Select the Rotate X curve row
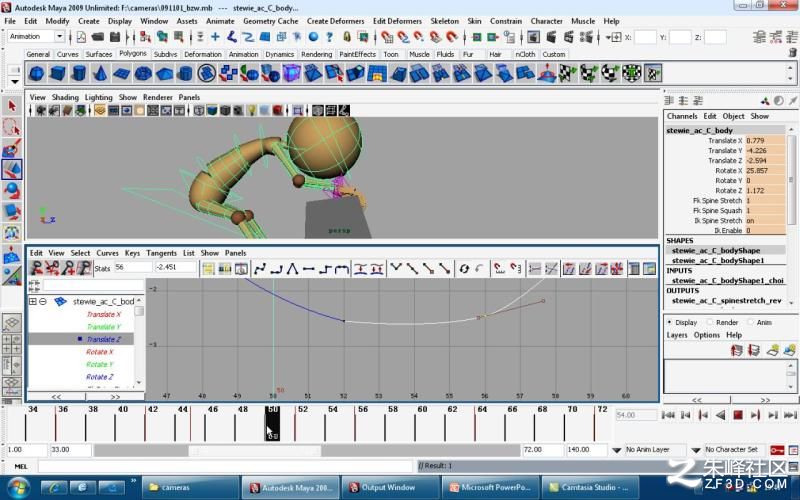Image resolution: width=800 pixels, height=500 pixels. pos(81,352)
